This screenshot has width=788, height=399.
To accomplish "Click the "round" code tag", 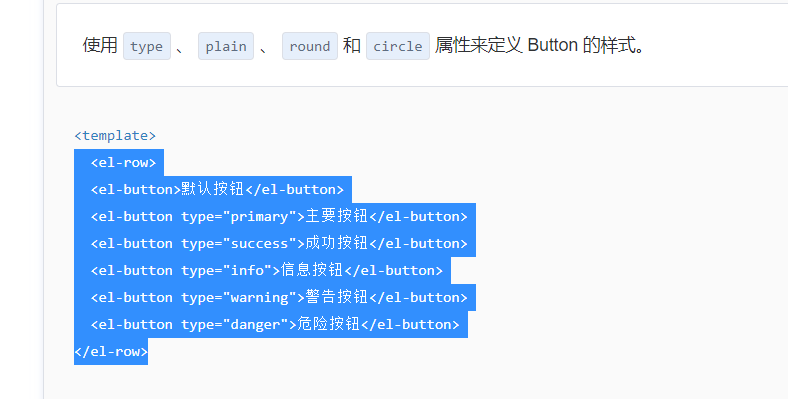I will click(x=310, y=46).
